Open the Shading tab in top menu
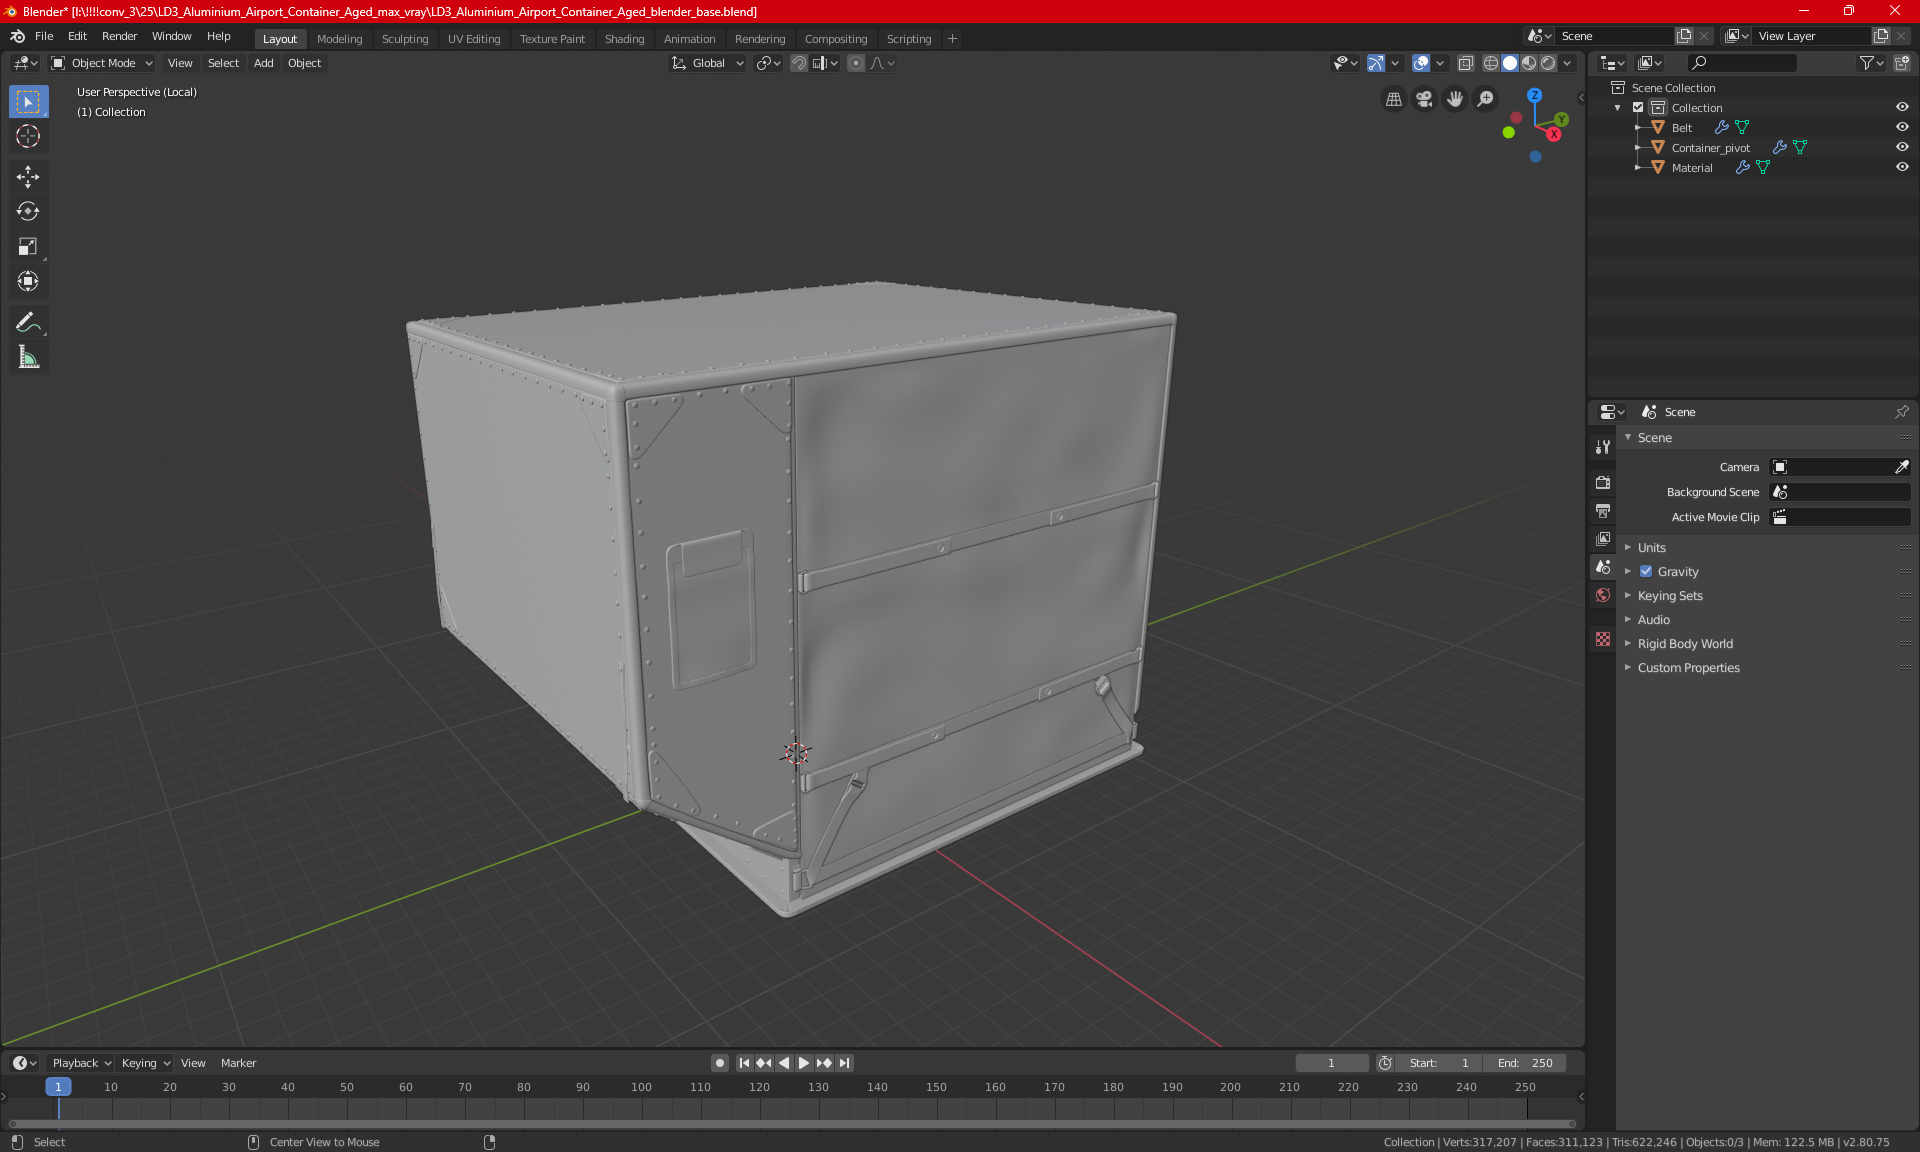The width and height of the screenshot is (1920, 1152). (623, 37)
